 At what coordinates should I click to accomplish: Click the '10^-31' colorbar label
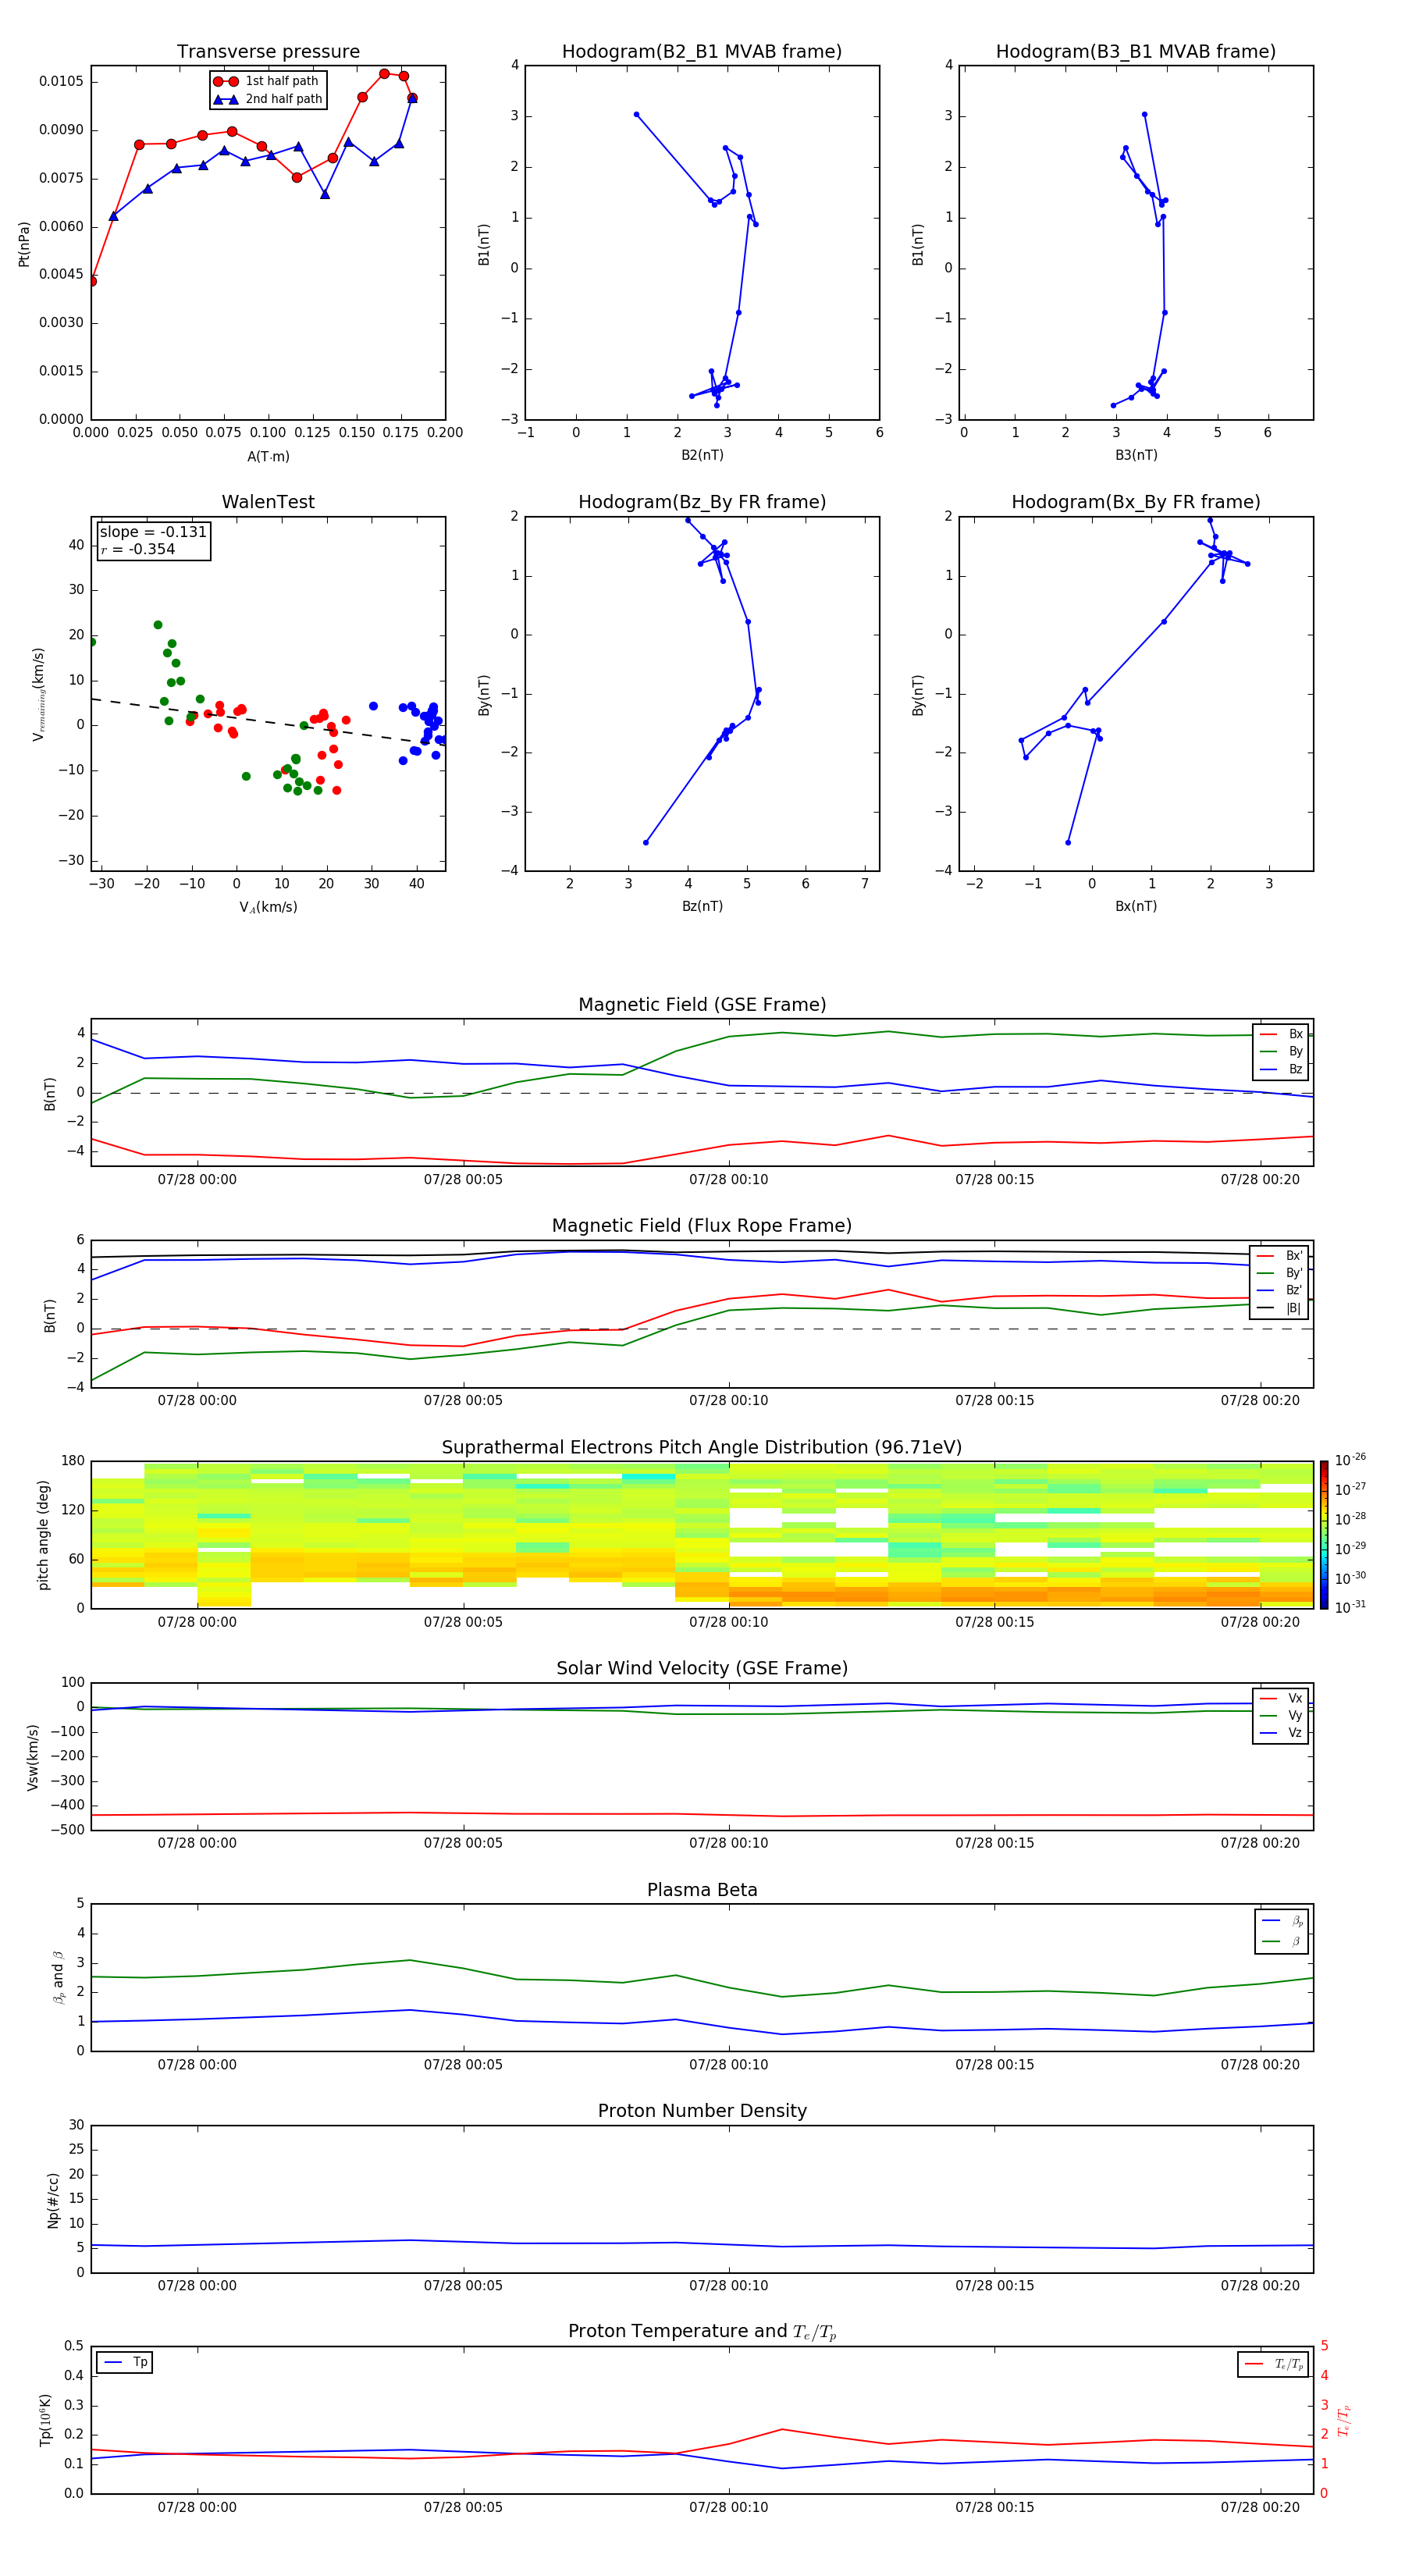point(1350,1607)
